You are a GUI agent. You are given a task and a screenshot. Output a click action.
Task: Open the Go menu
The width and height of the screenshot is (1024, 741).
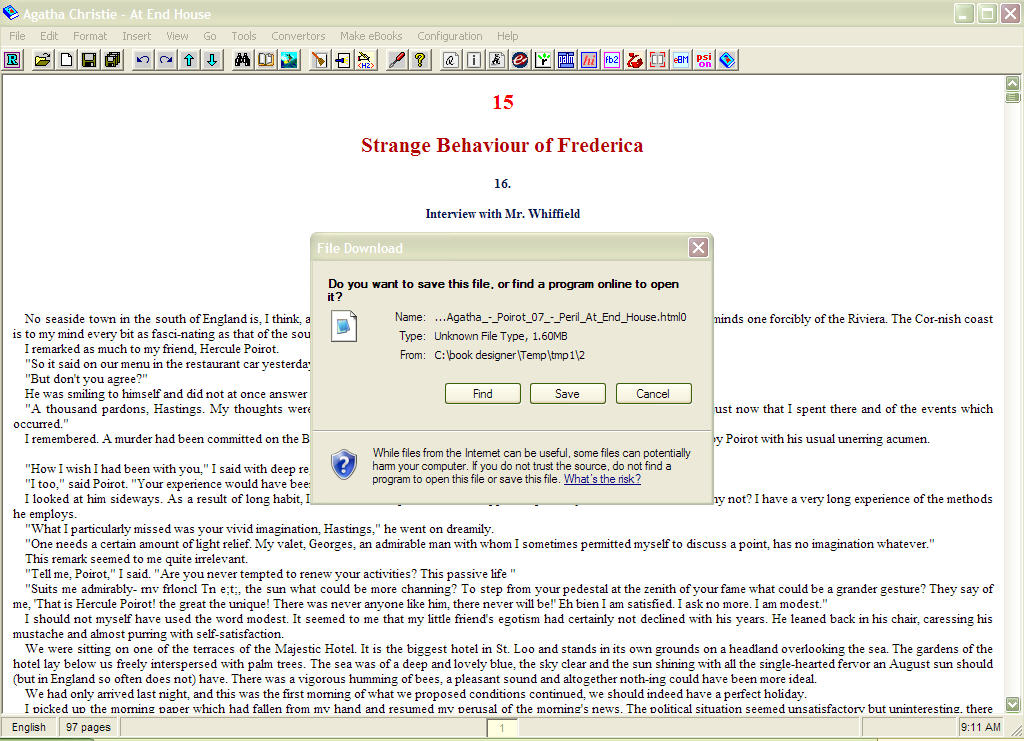(x=210, y=36)
